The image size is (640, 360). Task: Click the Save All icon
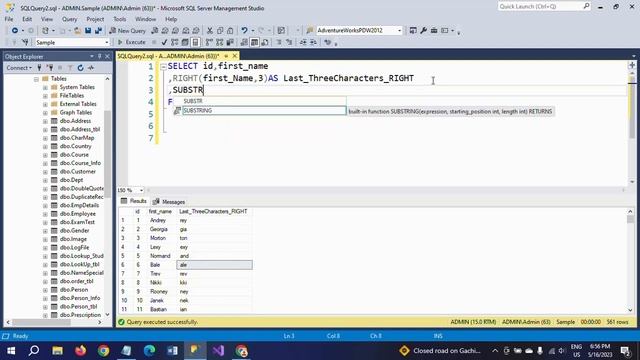pyautogui.click(x=98, y=31)
